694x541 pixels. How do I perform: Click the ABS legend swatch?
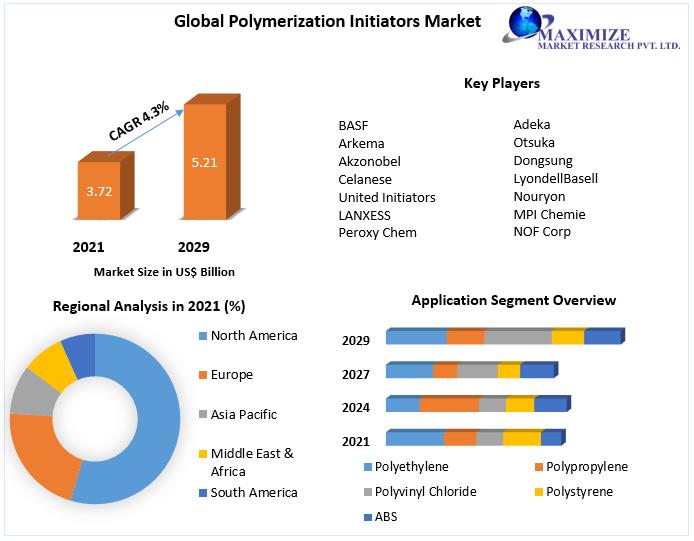[x=367, y=517]
